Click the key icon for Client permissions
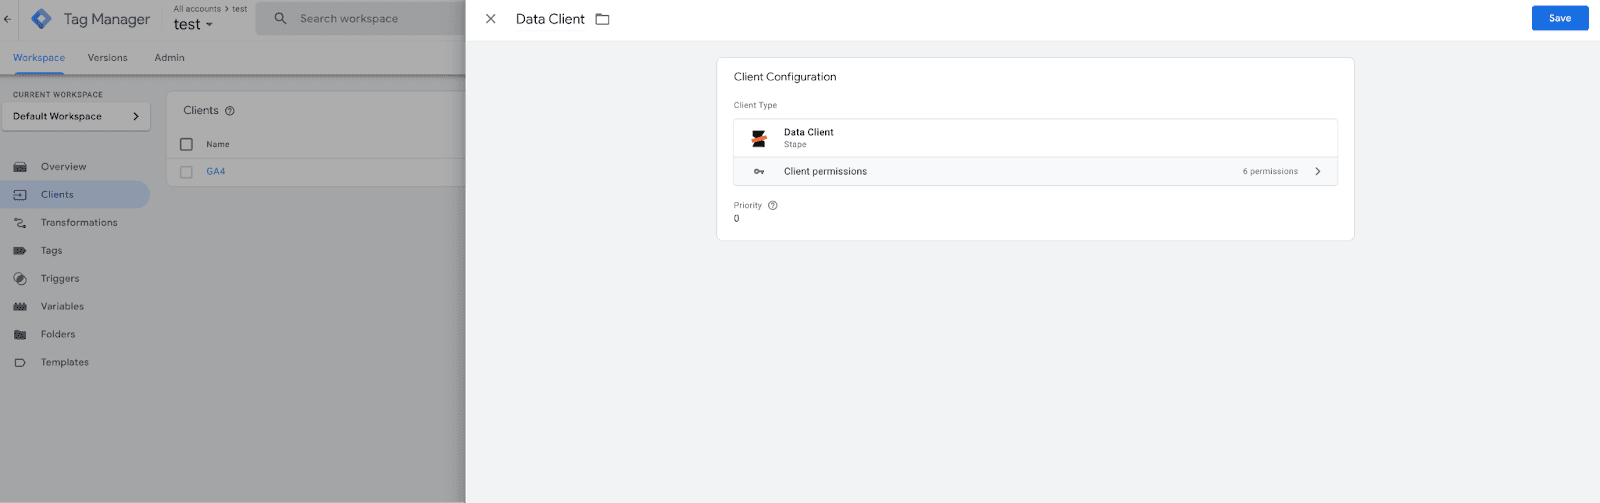Image resolution: width=1600 pixels, height=503 pixels. click(759, 172)
